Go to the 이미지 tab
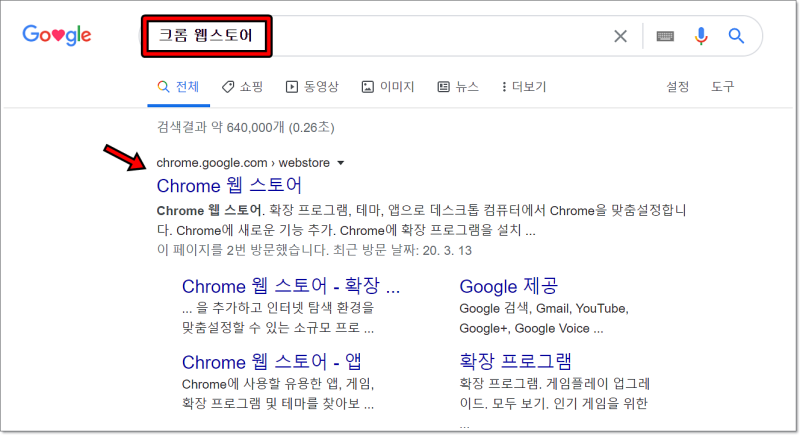This screenshot has height=435, width=800. (388, 87)
